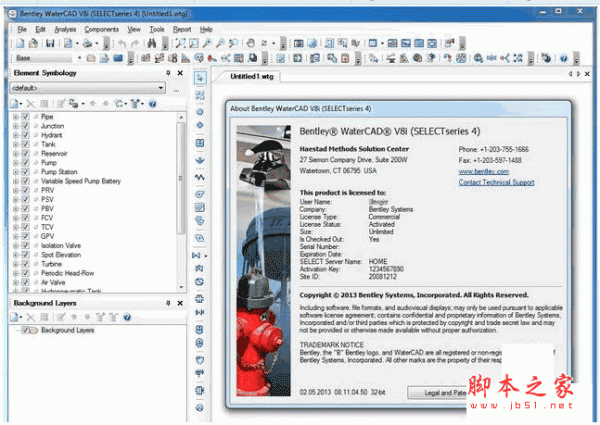Image resolution: width=600 pixels, height=425 pixels.
Task: Click the Print icon
Action: click(87, 43)
